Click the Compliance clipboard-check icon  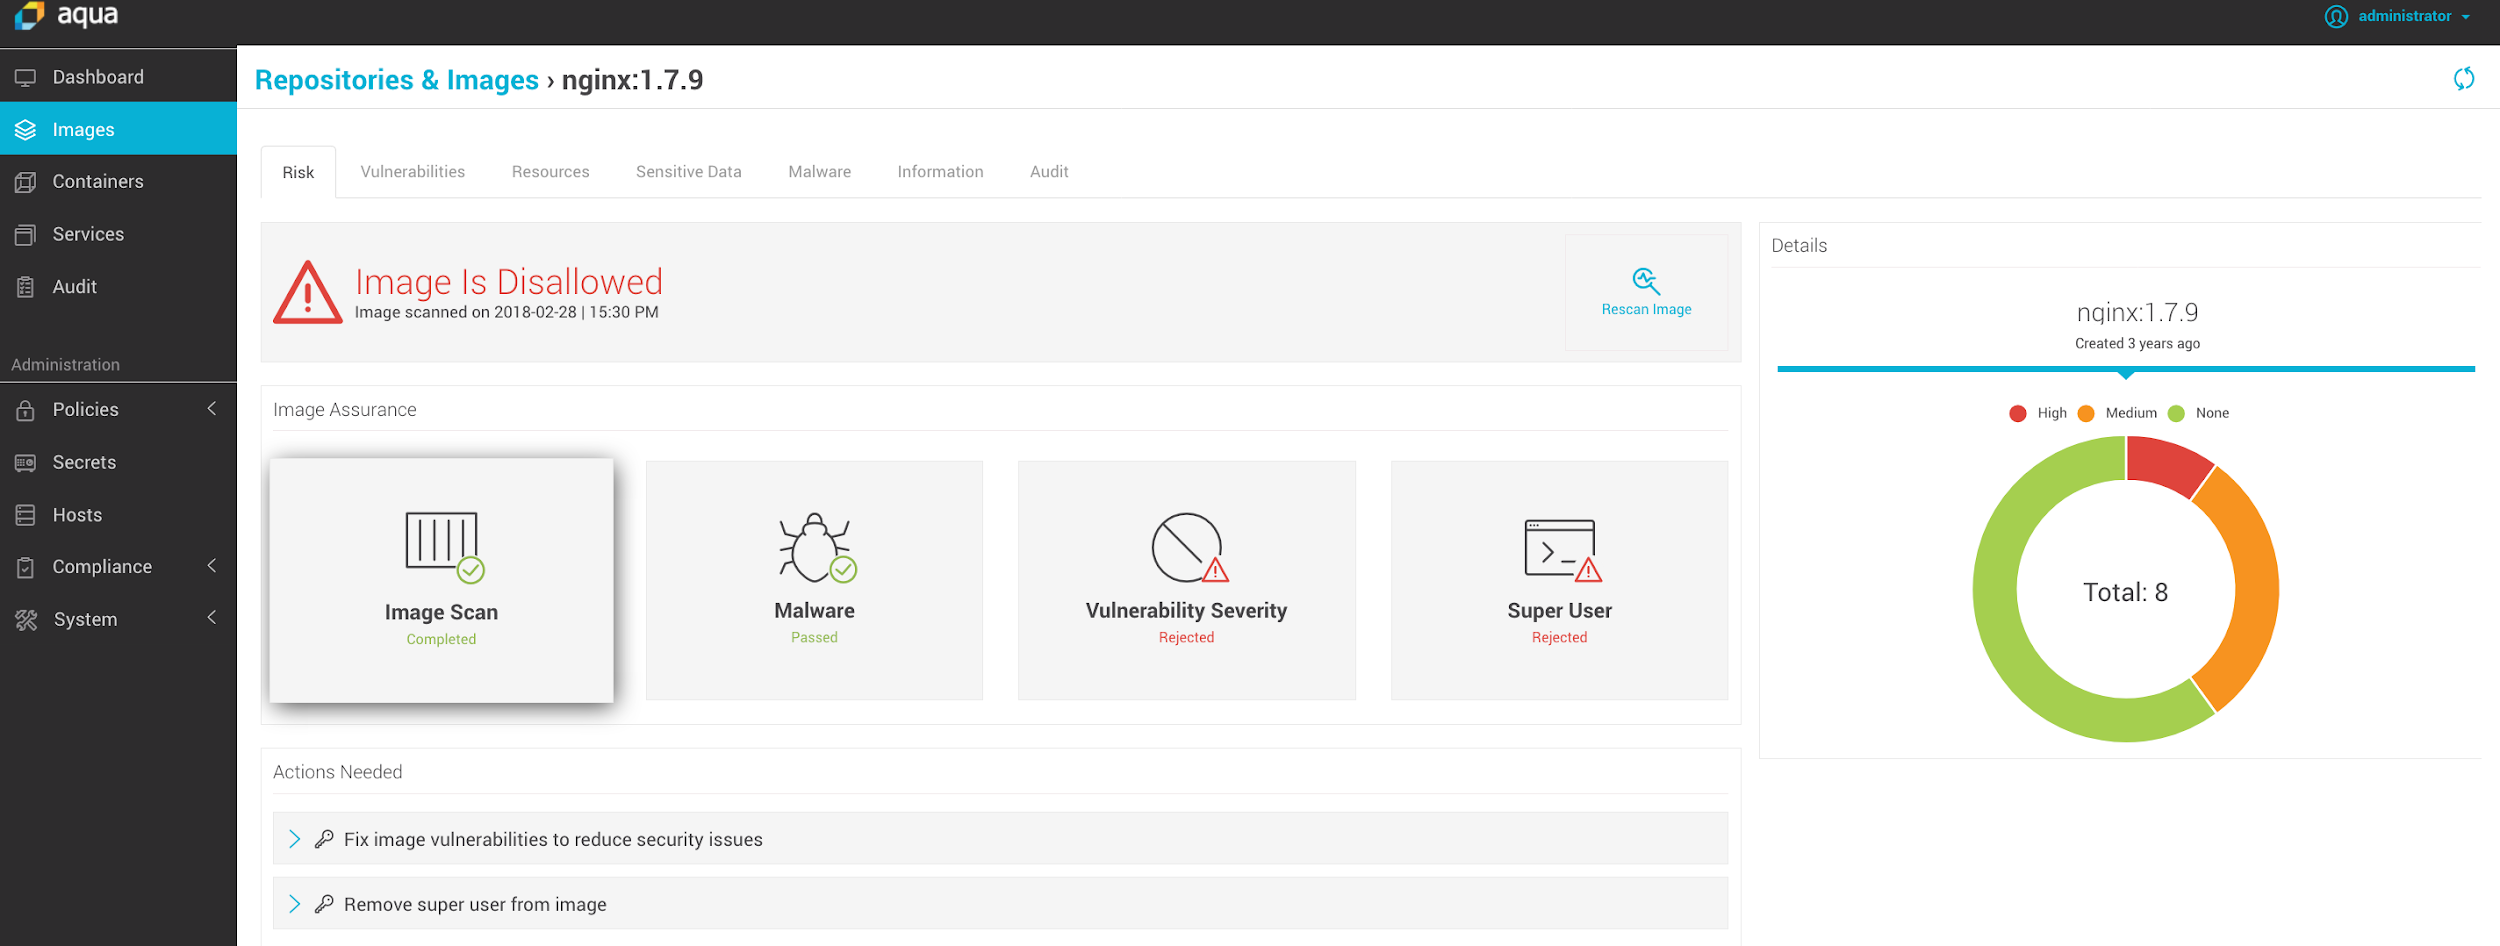[x=26, y=567]
